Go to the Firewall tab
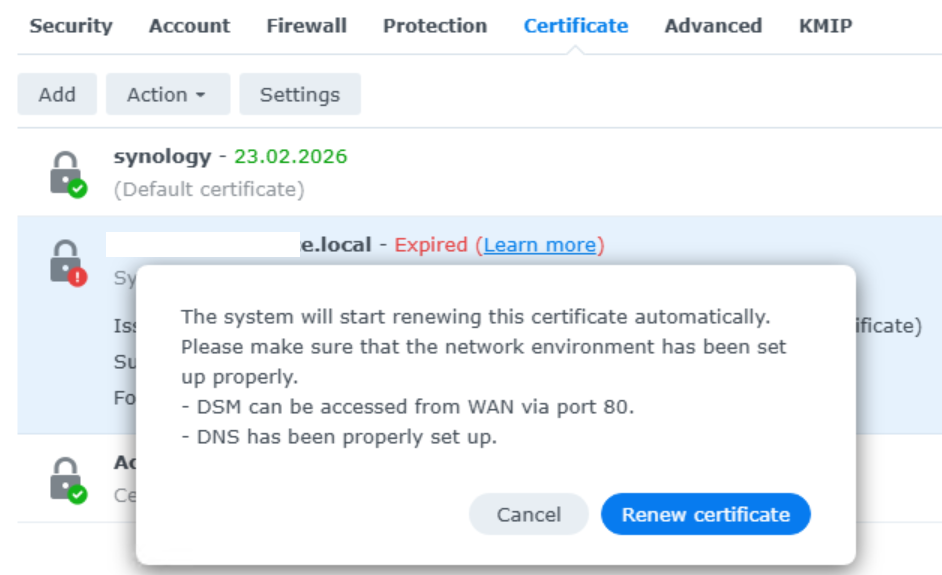 point(306,26)
